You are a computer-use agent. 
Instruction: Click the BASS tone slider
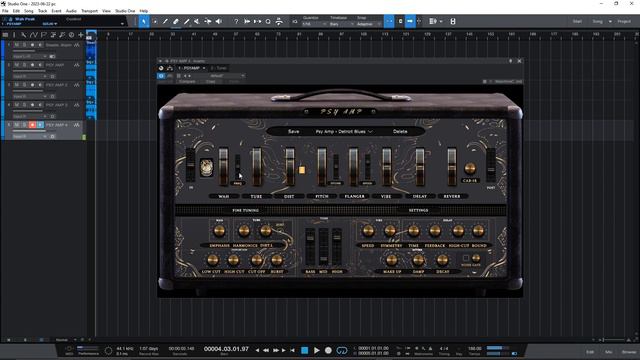[310, 246]
